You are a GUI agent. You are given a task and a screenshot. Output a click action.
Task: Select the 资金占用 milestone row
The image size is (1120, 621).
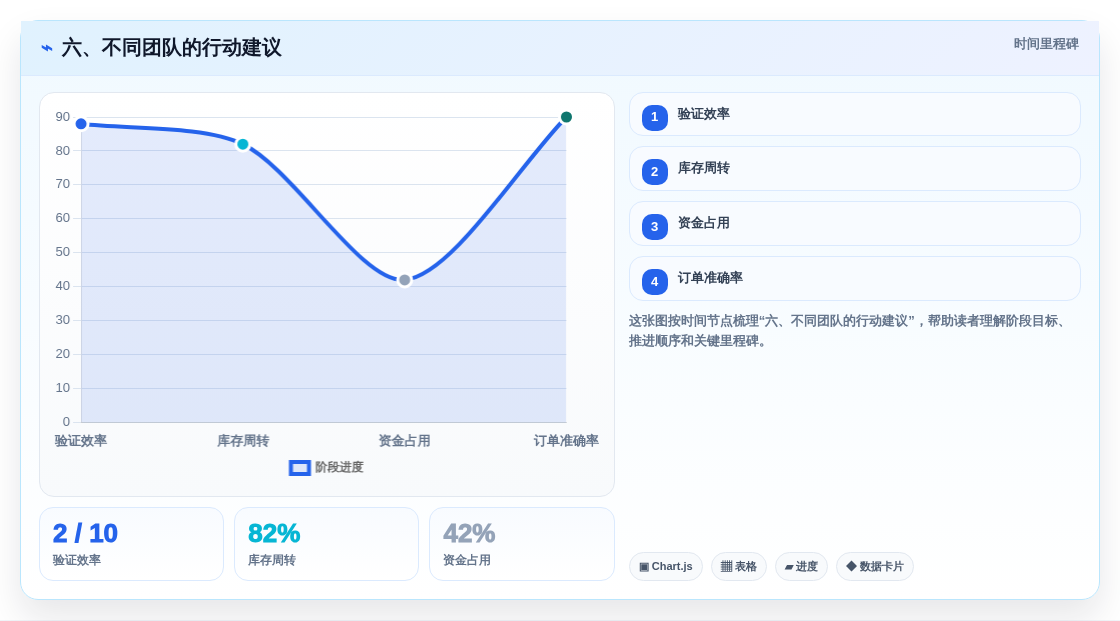[x=854, y=224]
